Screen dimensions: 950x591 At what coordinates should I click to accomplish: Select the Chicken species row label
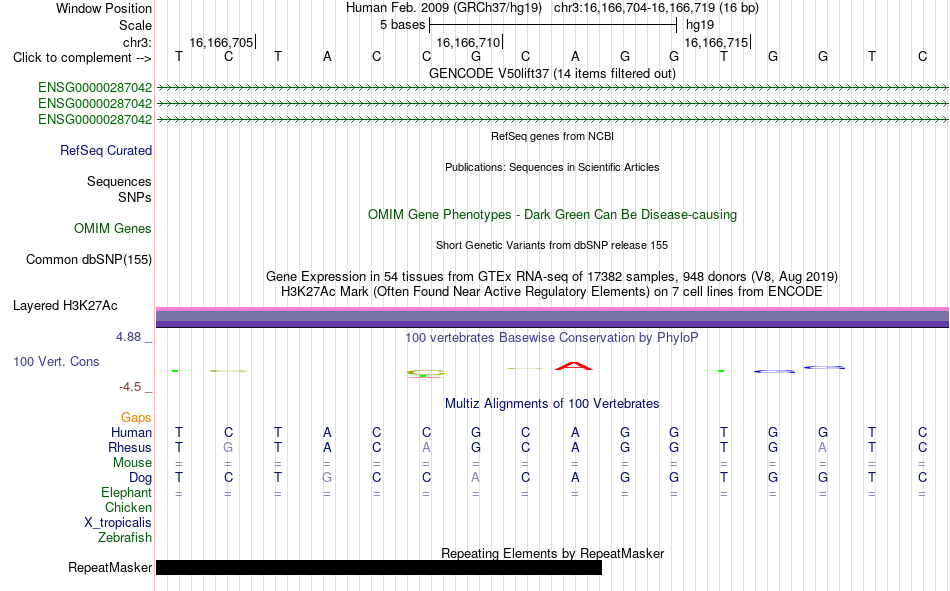[x=128, y=507]
